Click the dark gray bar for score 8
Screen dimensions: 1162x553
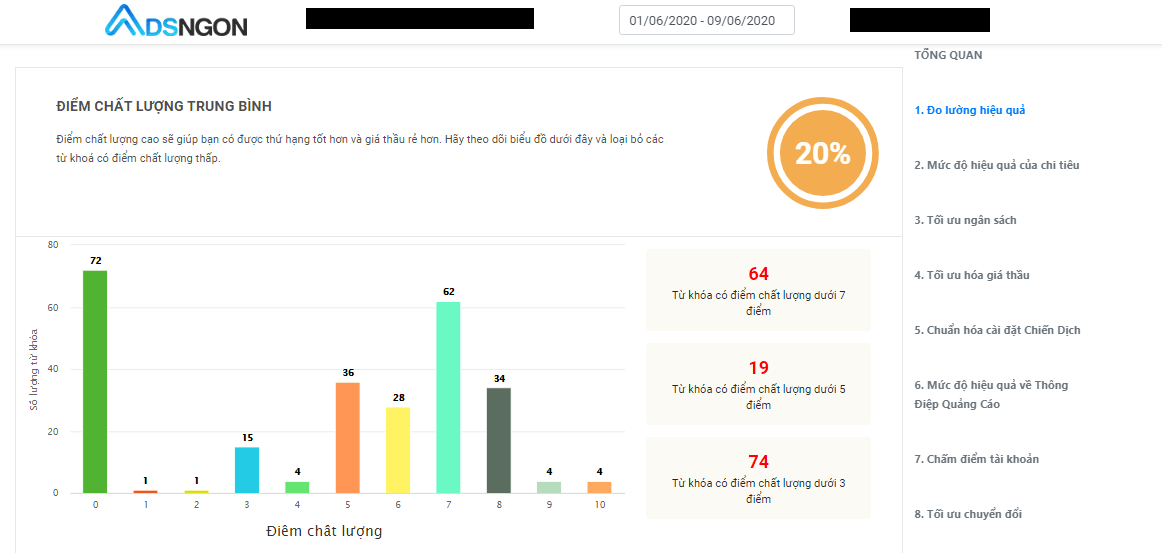[499, 440]
